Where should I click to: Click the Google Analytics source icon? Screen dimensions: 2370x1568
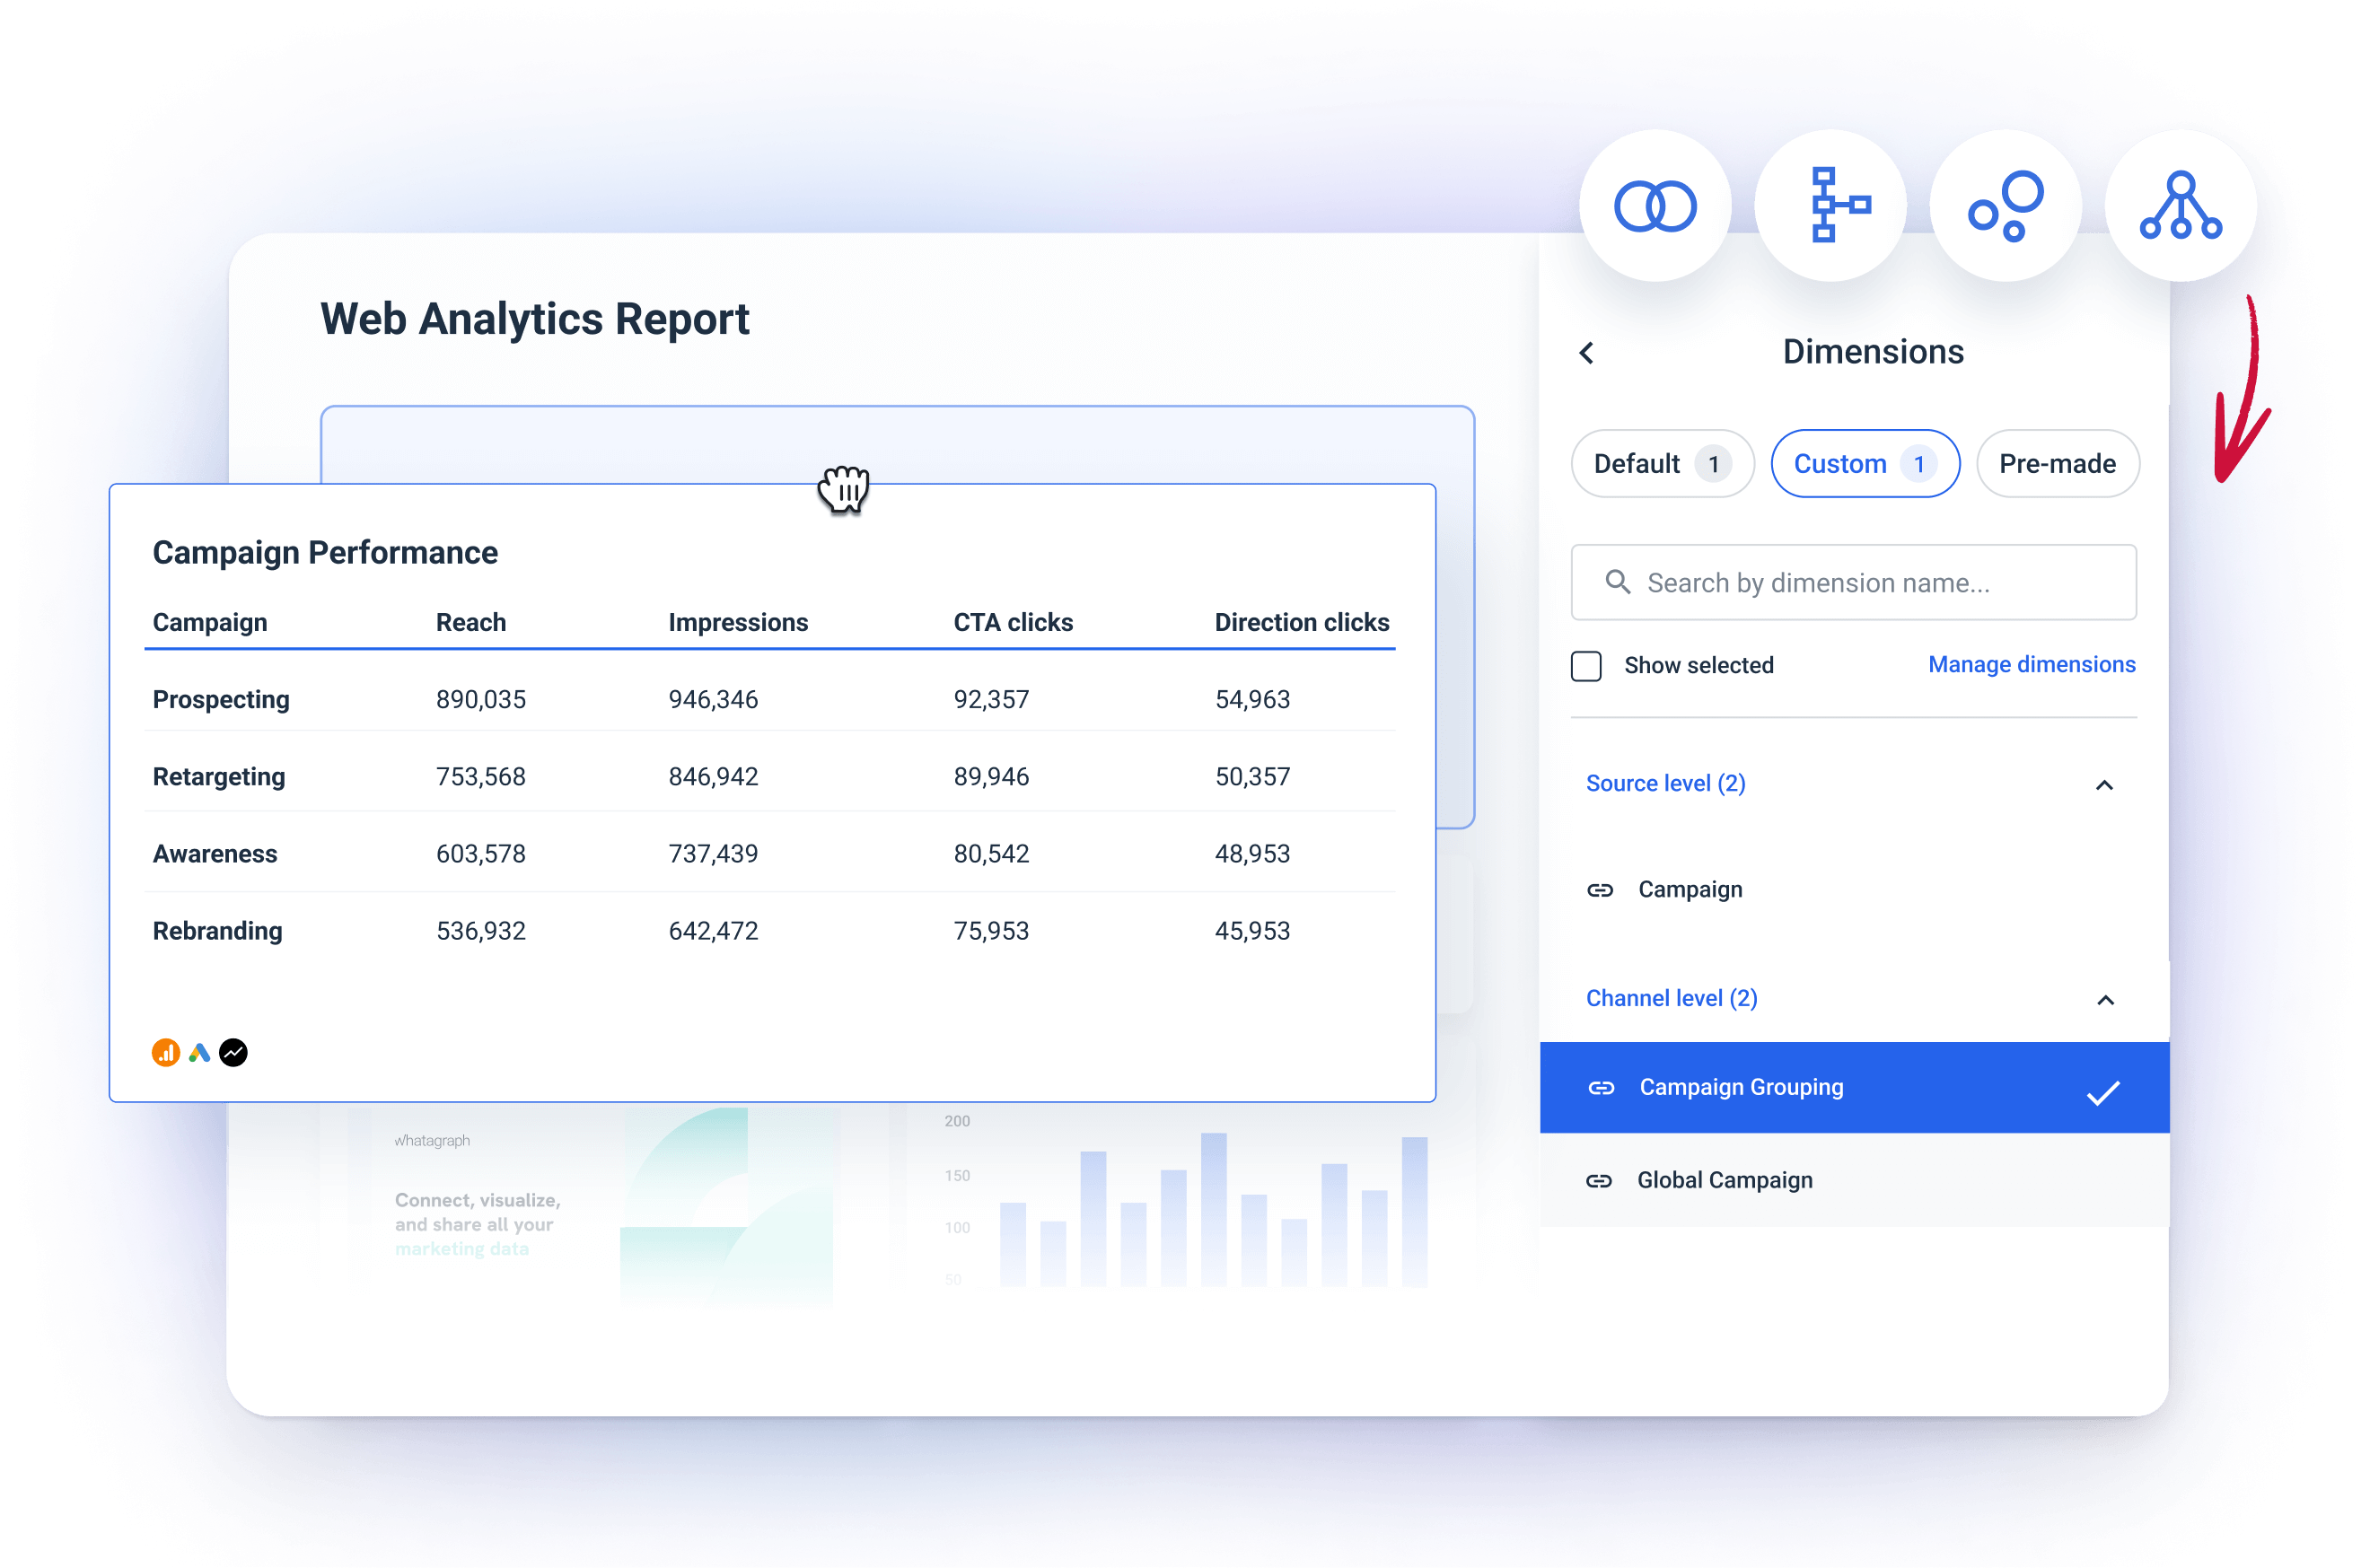165,1052
